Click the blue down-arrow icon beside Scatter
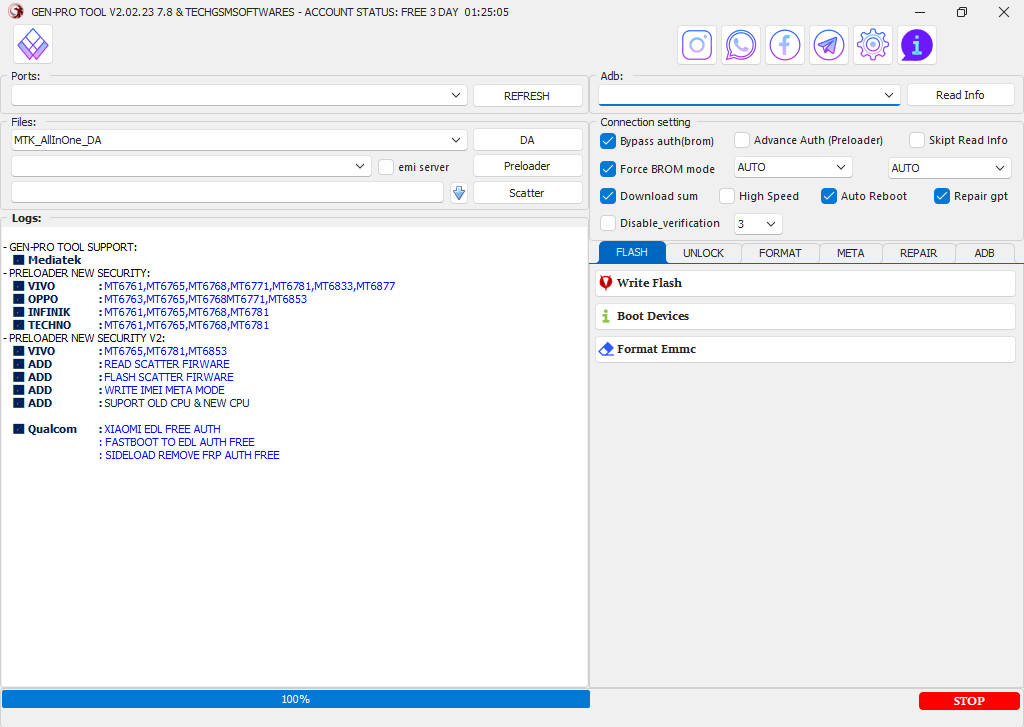1024x727 pixels. pyautogui.click(x=459, y=193)
